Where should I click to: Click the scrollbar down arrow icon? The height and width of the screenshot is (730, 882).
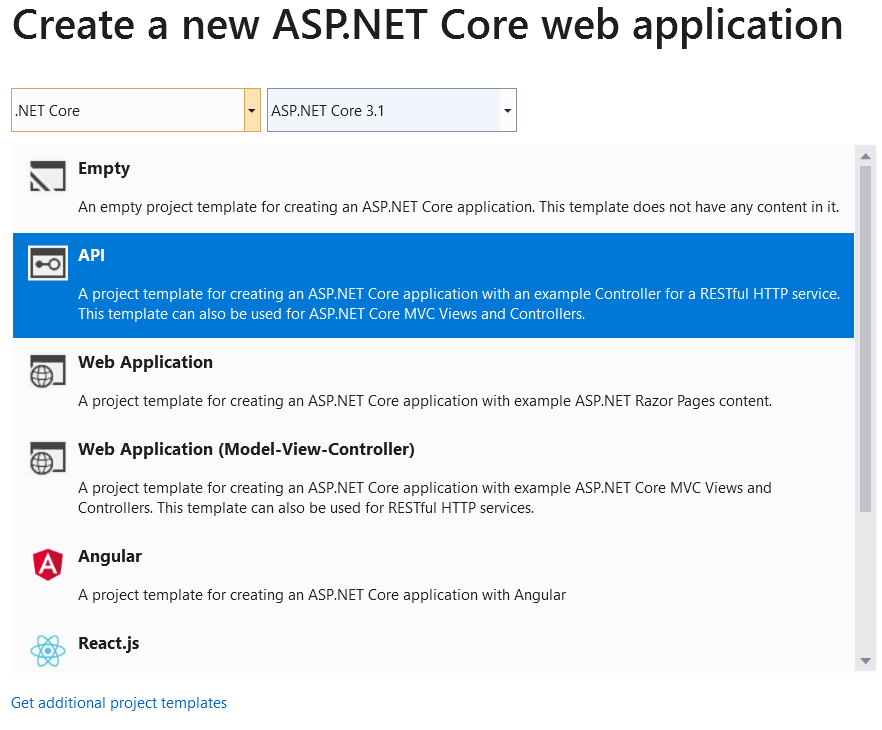(865, 660)
